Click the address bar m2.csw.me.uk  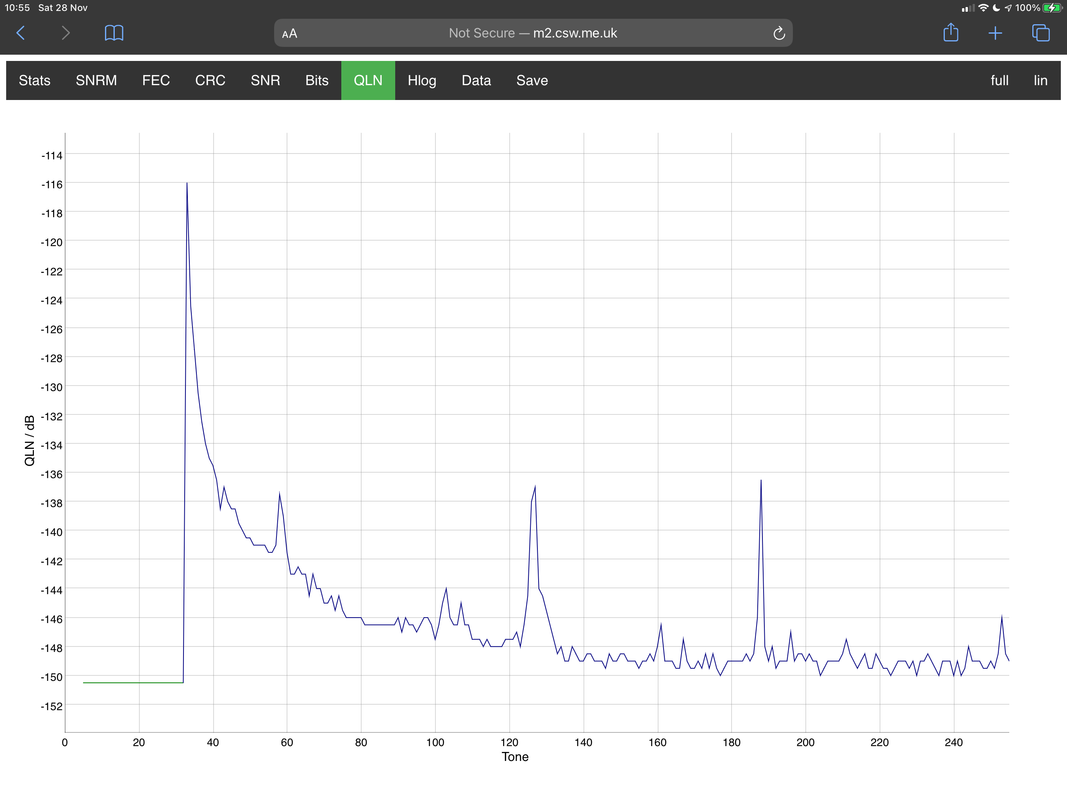click(x=533, y=33)
